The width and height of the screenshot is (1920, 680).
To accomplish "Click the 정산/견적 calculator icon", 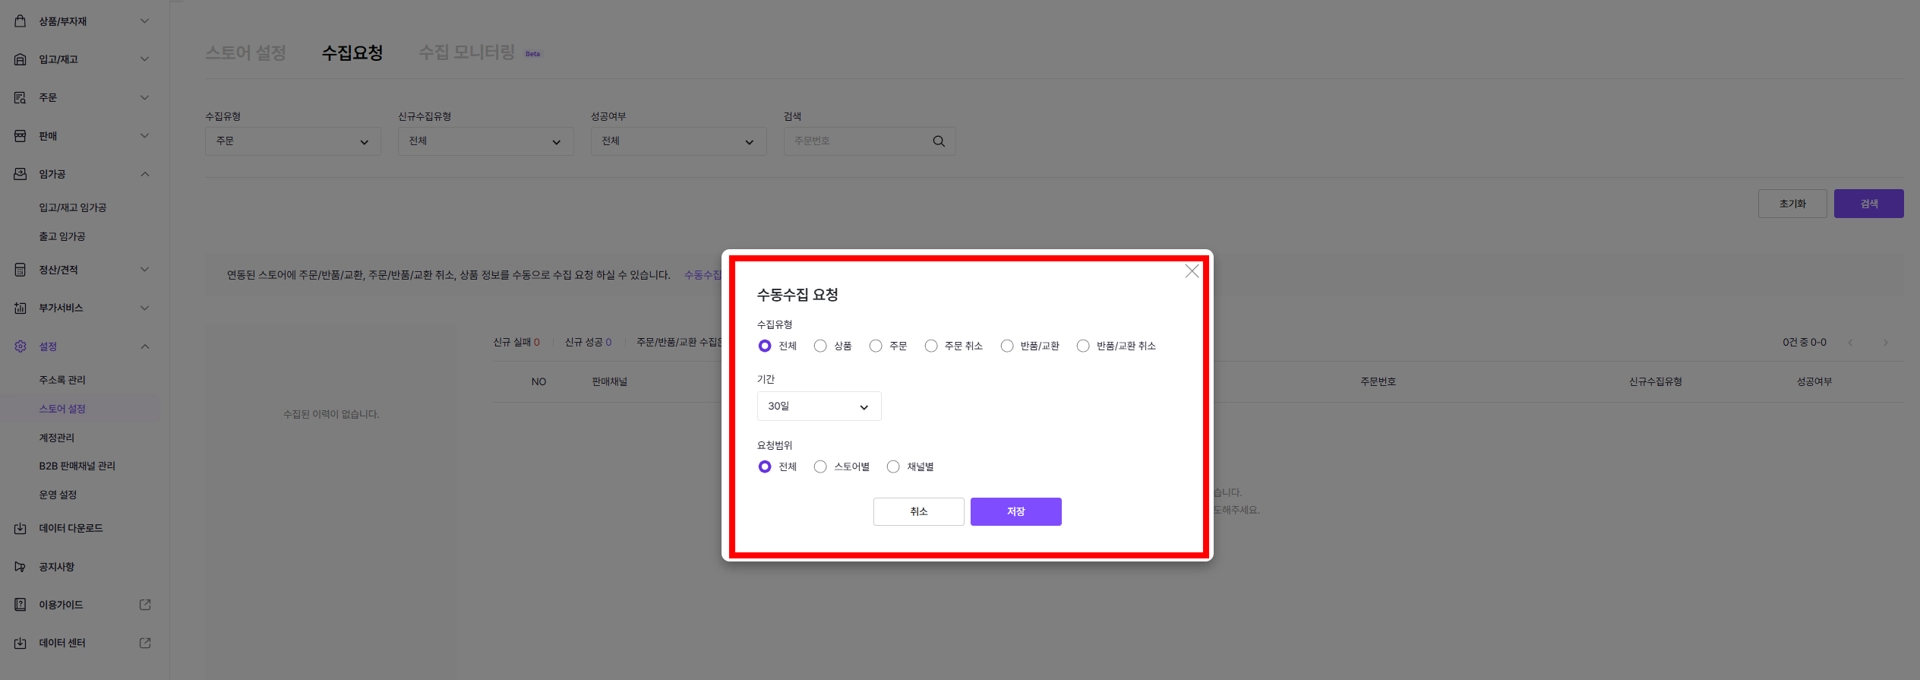I will point(20,270).
